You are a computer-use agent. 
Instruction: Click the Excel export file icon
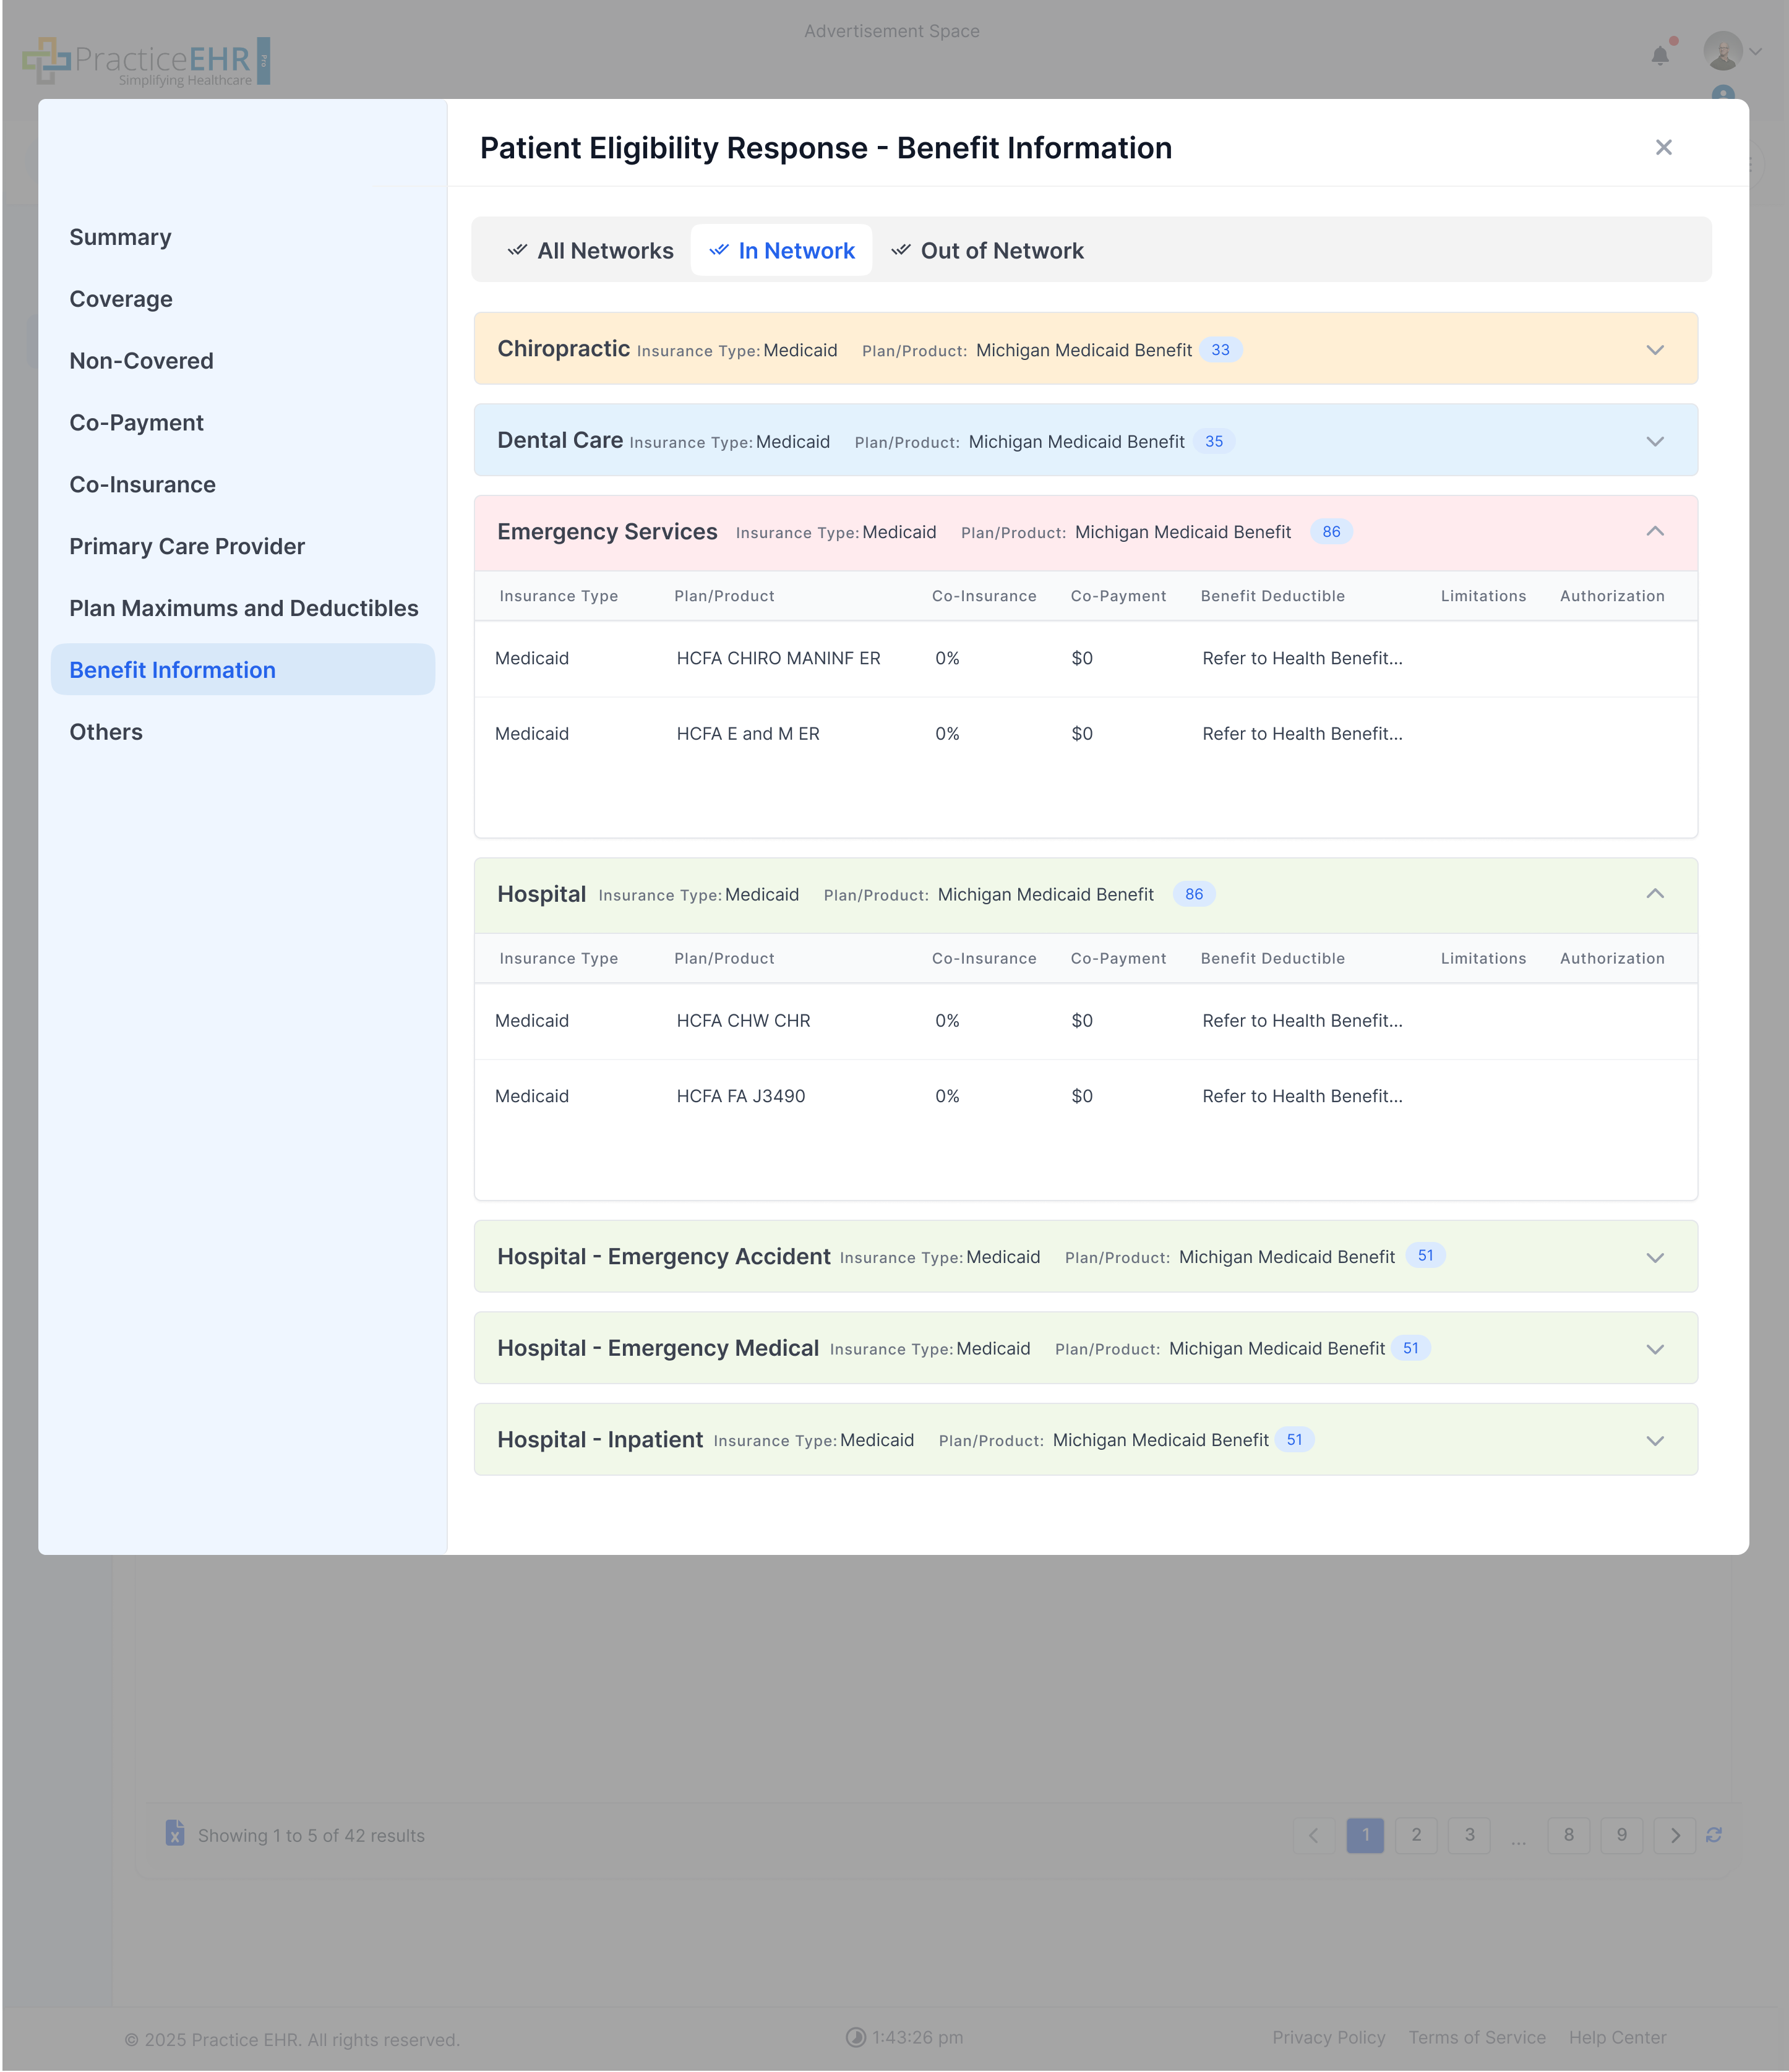(175, 1833)
